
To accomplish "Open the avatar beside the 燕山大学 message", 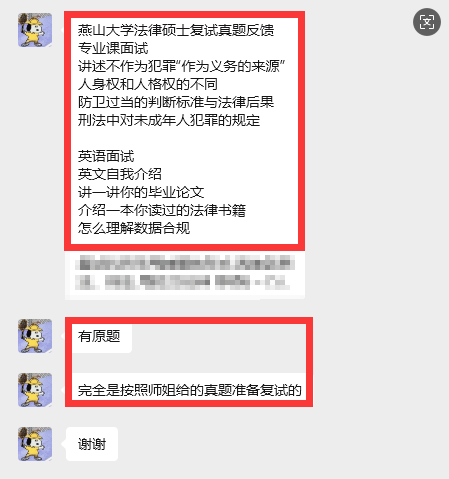I will [35, 30].
